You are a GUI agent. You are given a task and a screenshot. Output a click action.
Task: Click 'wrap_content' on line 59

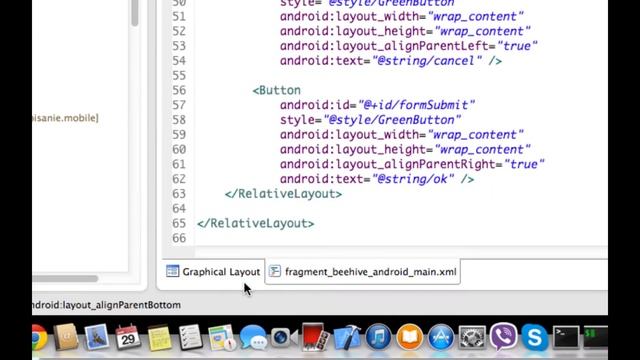click(475, 134)
